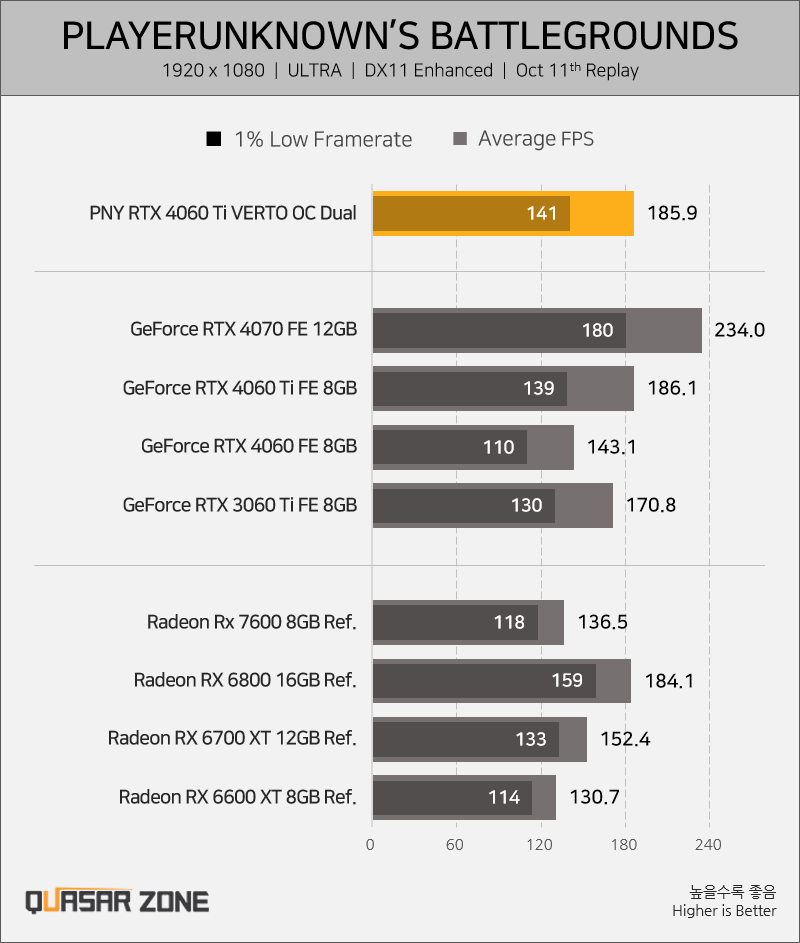Select the Radeon Rx 7600 8GB Ref. bar
Viewport: 800px width, 943px height.
point(468,622)
